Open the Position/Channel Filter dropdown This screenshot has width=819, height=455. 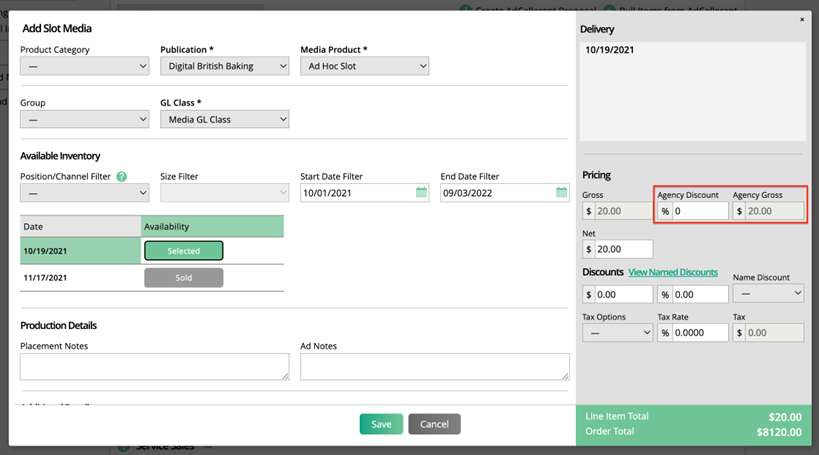pyautogui.click(x=85, y=193)
